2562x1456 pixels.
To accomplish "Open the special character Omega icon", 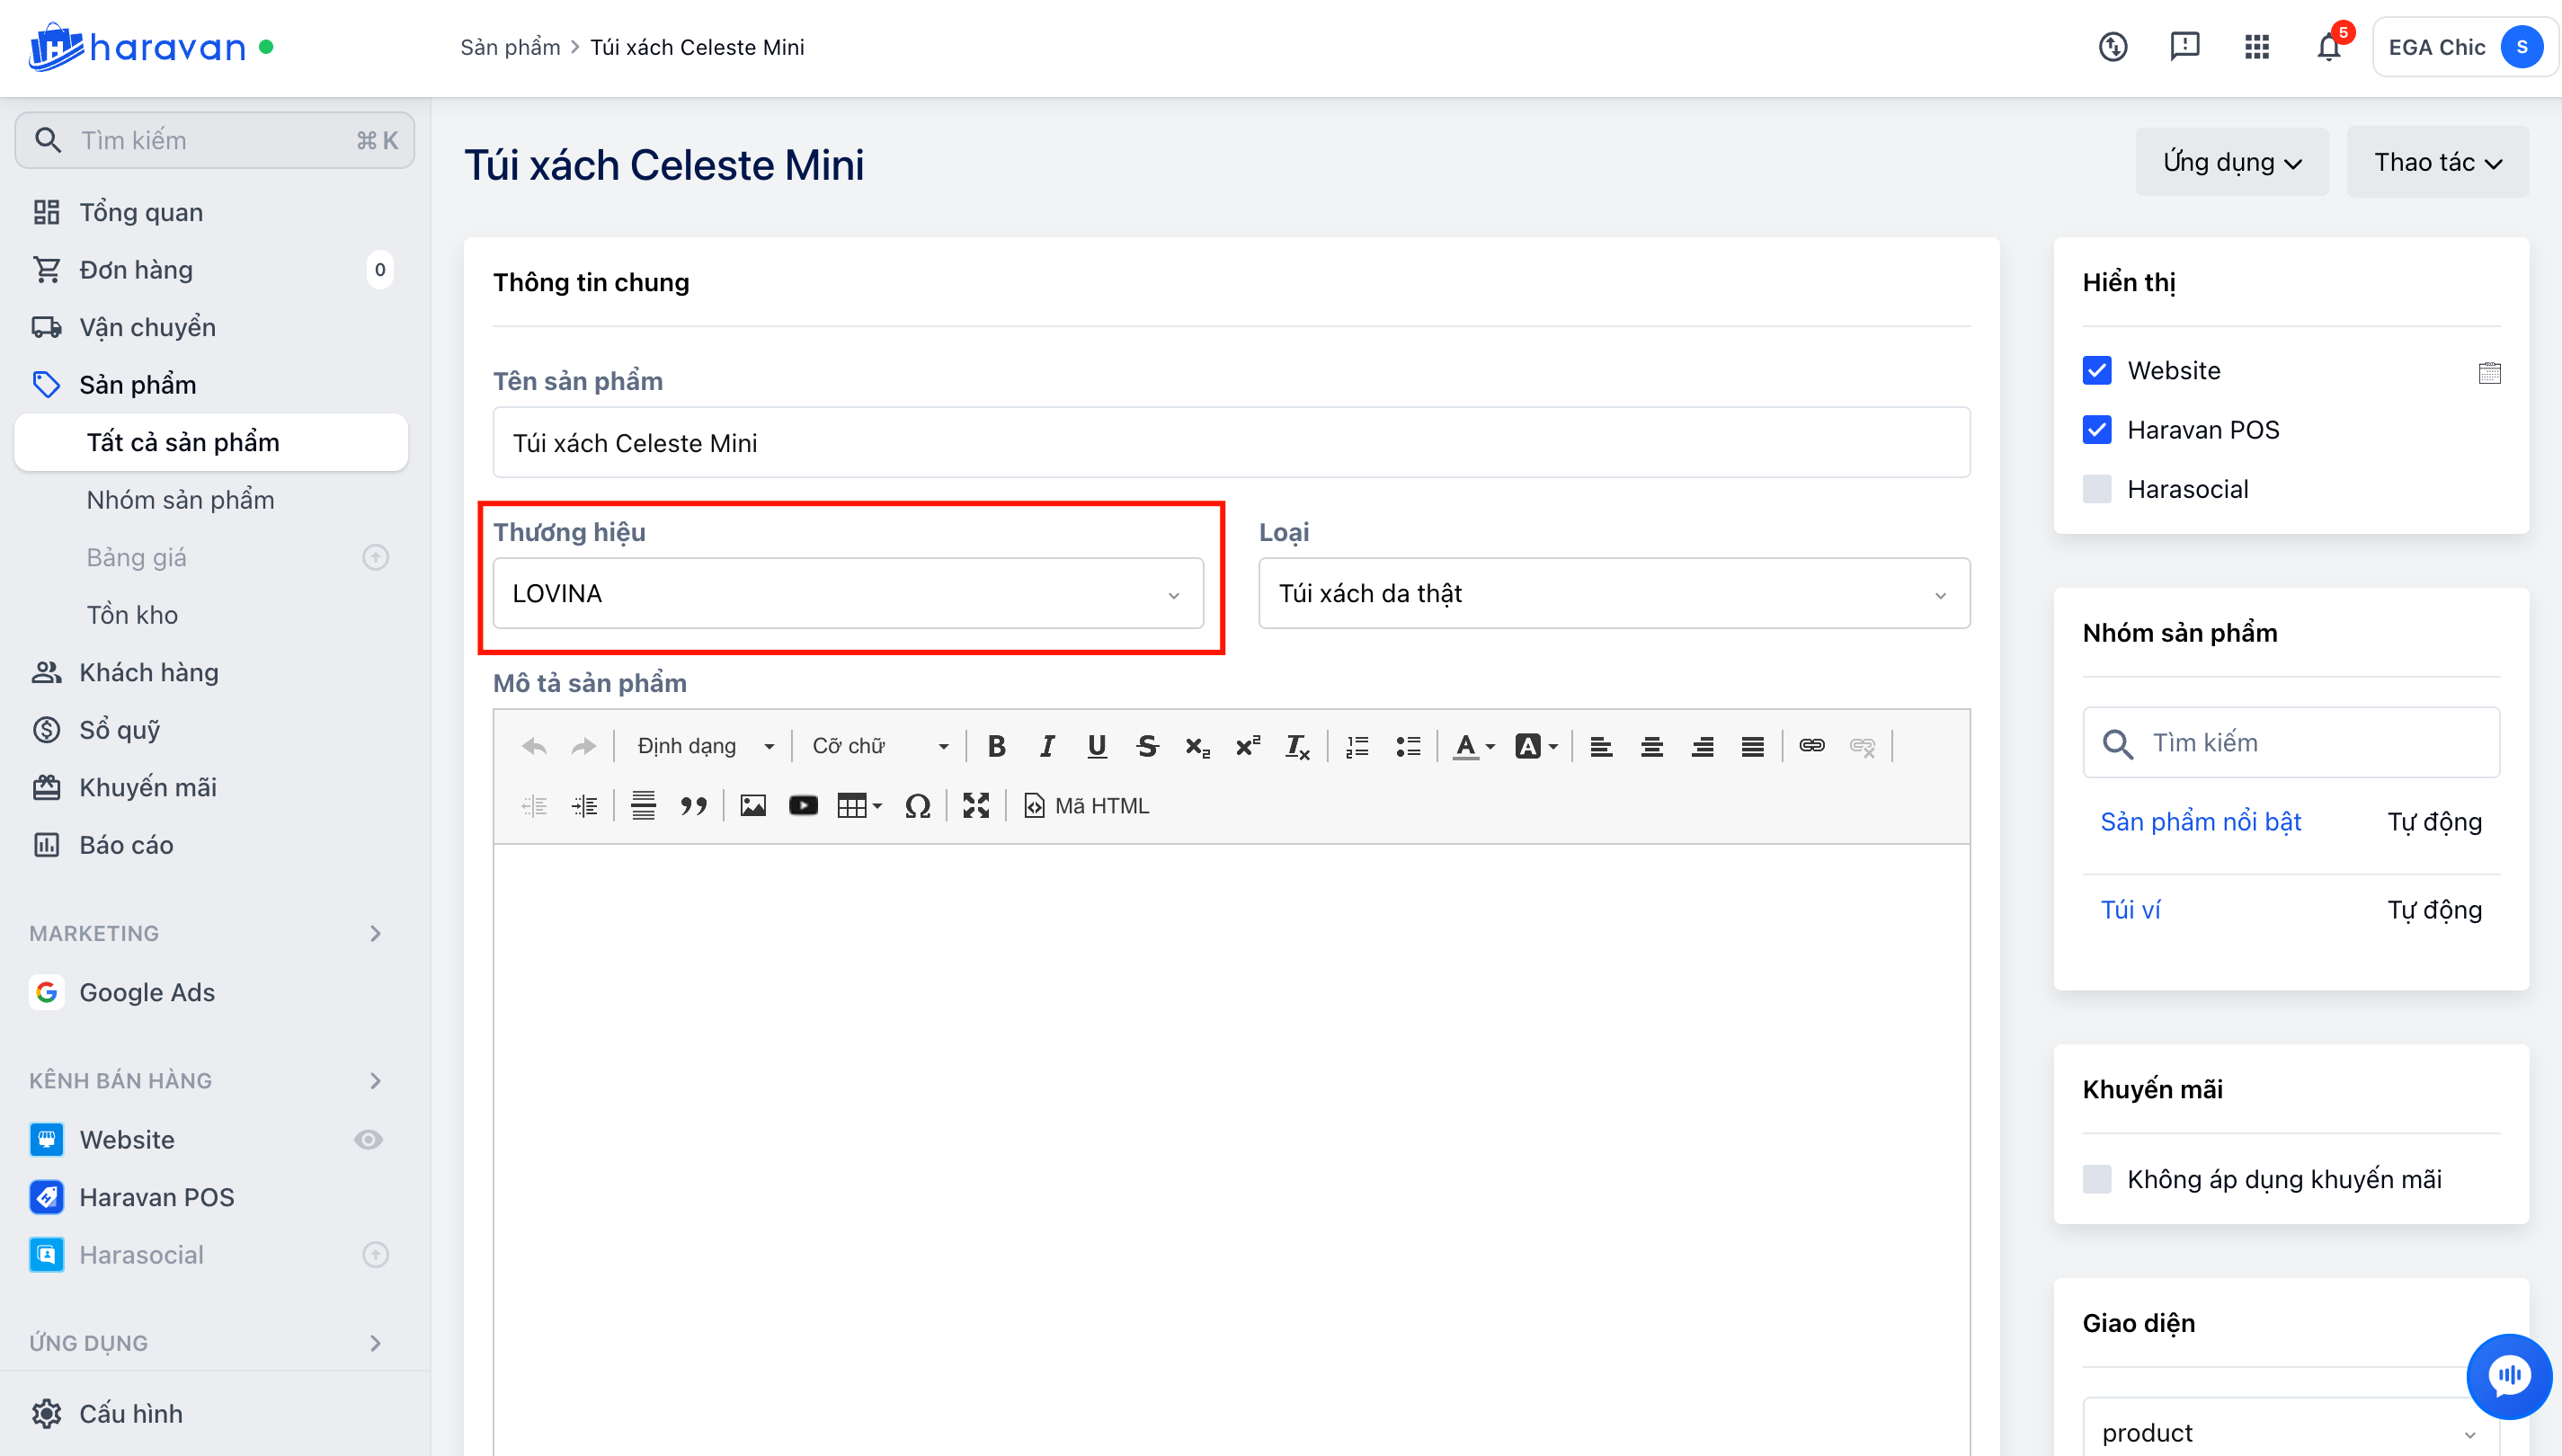I will [x=917, y=806].
